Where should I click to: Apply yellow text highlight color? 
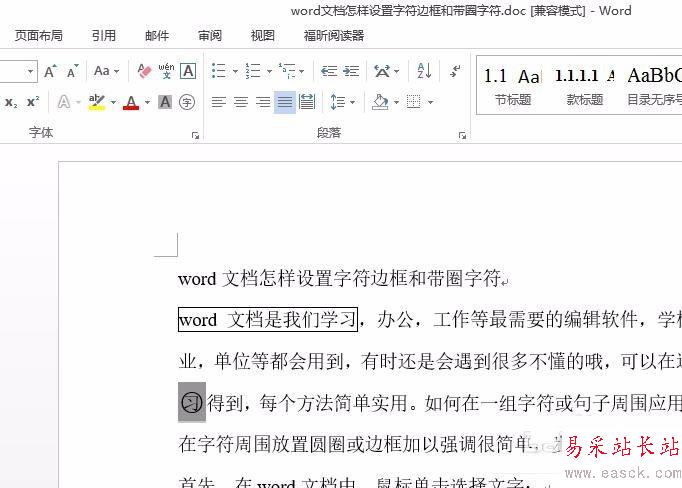[x=97, y=102]
